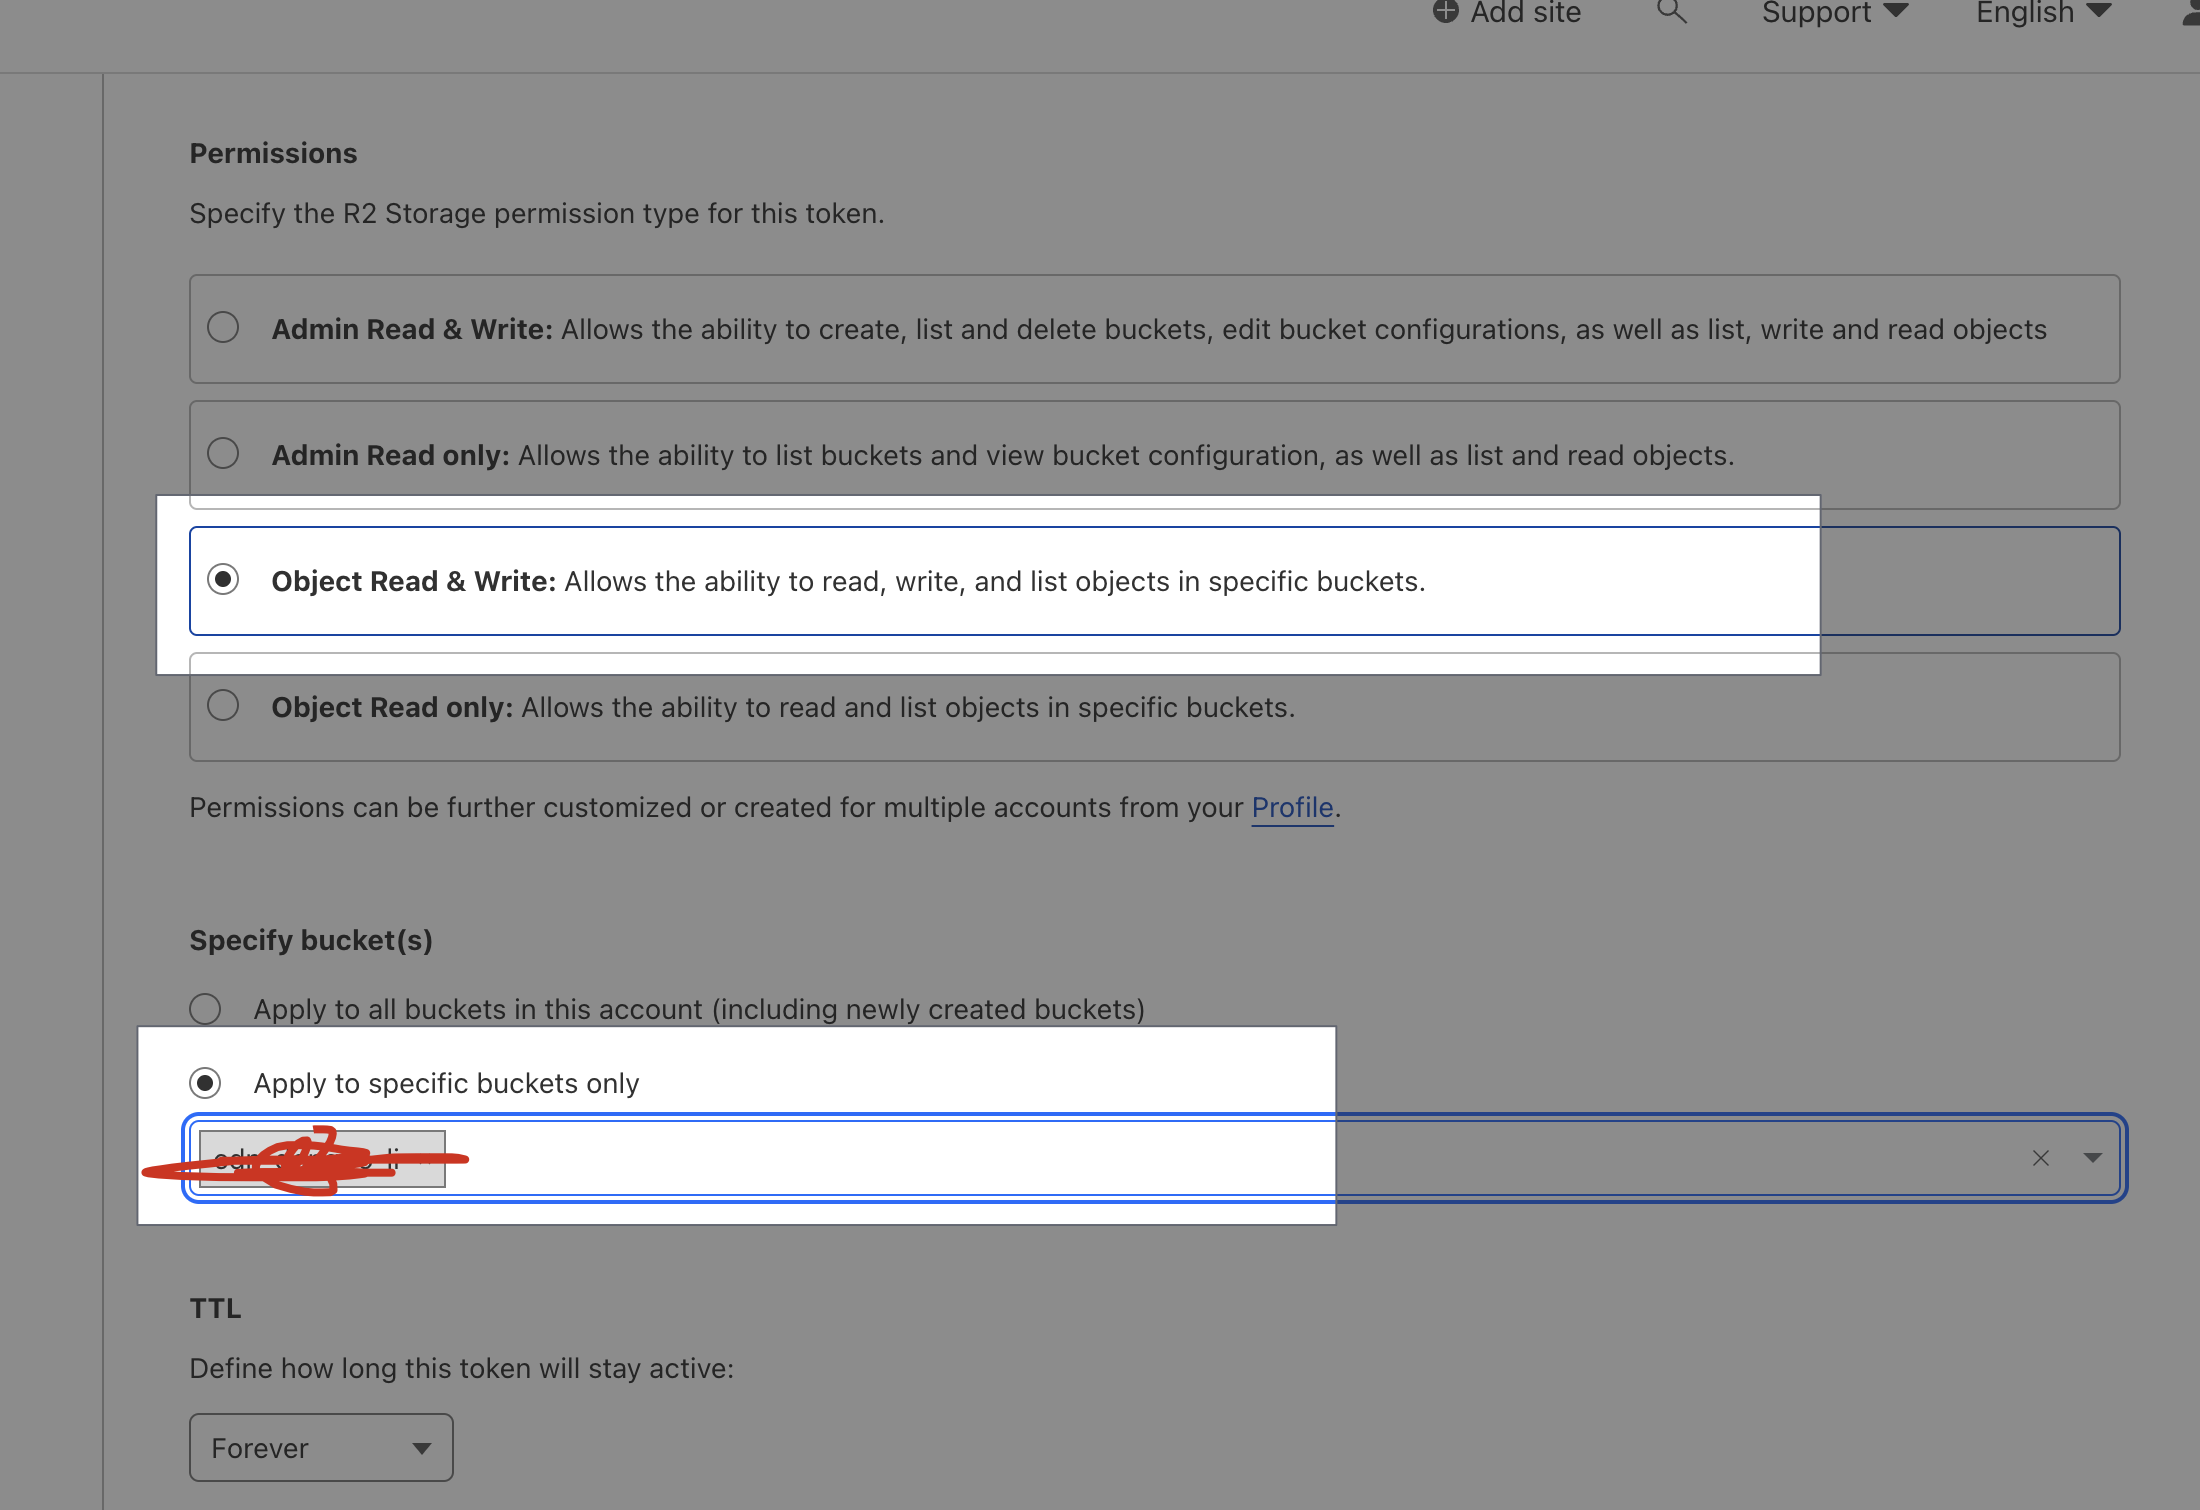This screenshot has height=1510, width=2200.
Task: Select Object Read only permission
Action: [221, 706]
